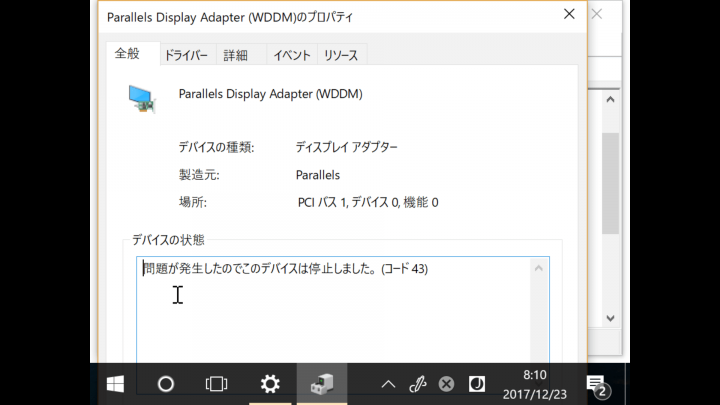Click the Parallels display adapter device icon
Viewport: 720px width, 405px height.
(x=141, y=98)
